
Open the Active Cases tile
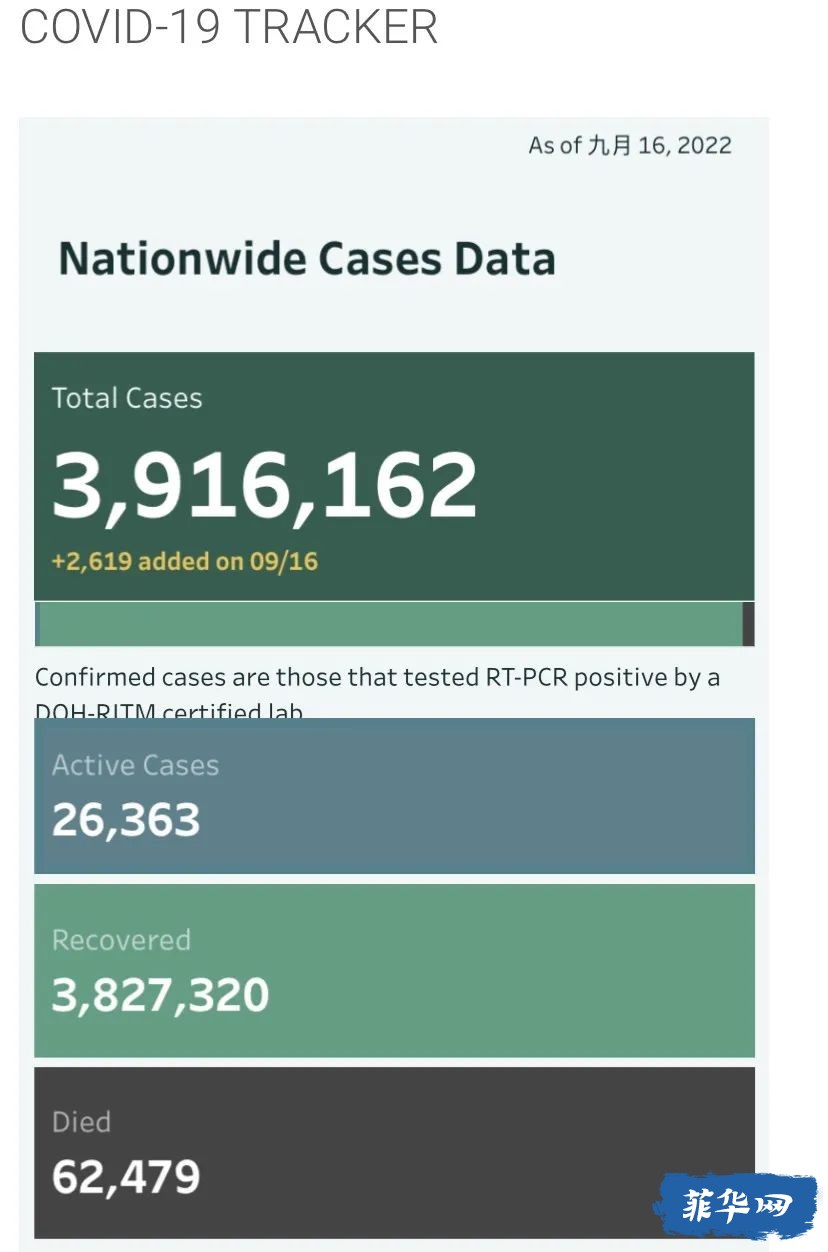click(394, 796)
